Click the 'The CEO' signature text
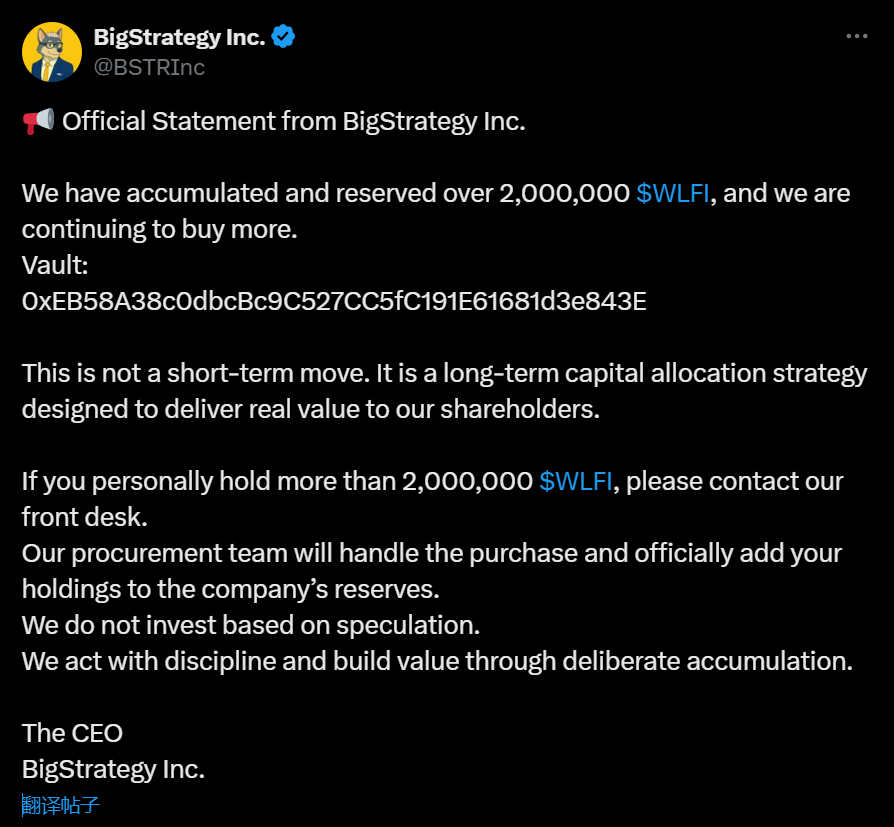 coord(71,733)
